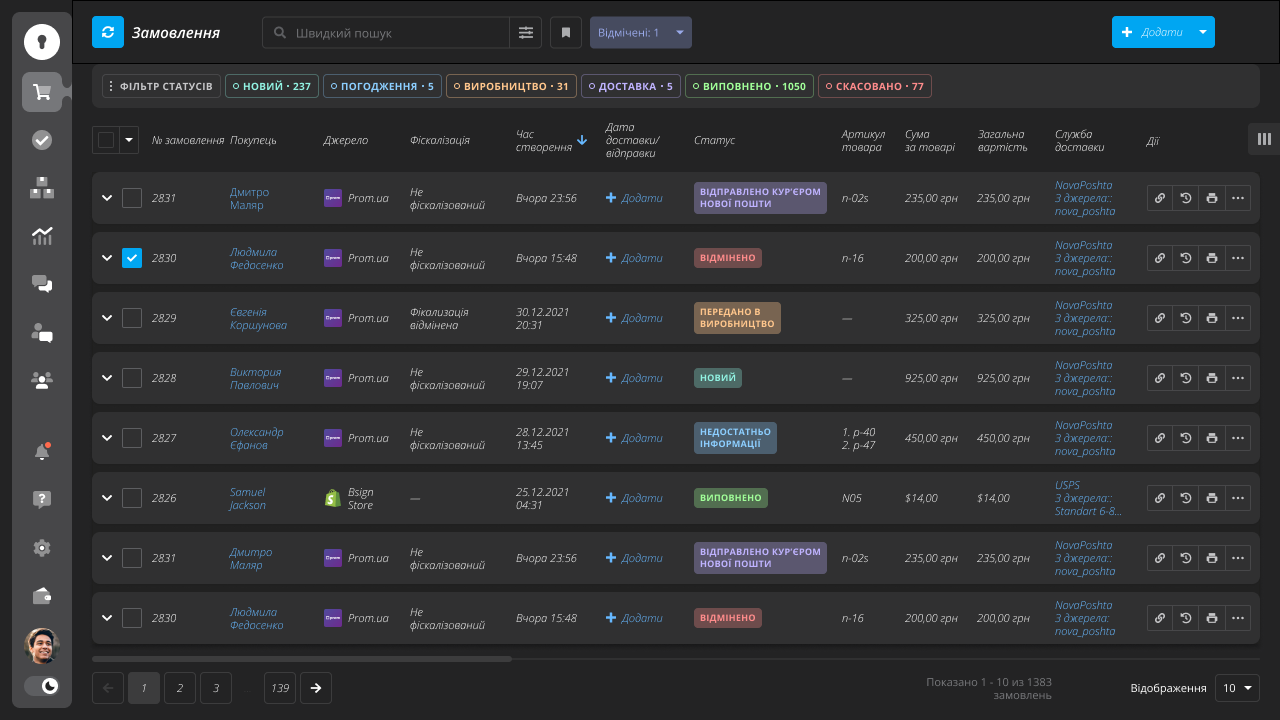Open the notifications bell in sidebar
Viewport: 1280px width, 720px height.
point(42,452)
